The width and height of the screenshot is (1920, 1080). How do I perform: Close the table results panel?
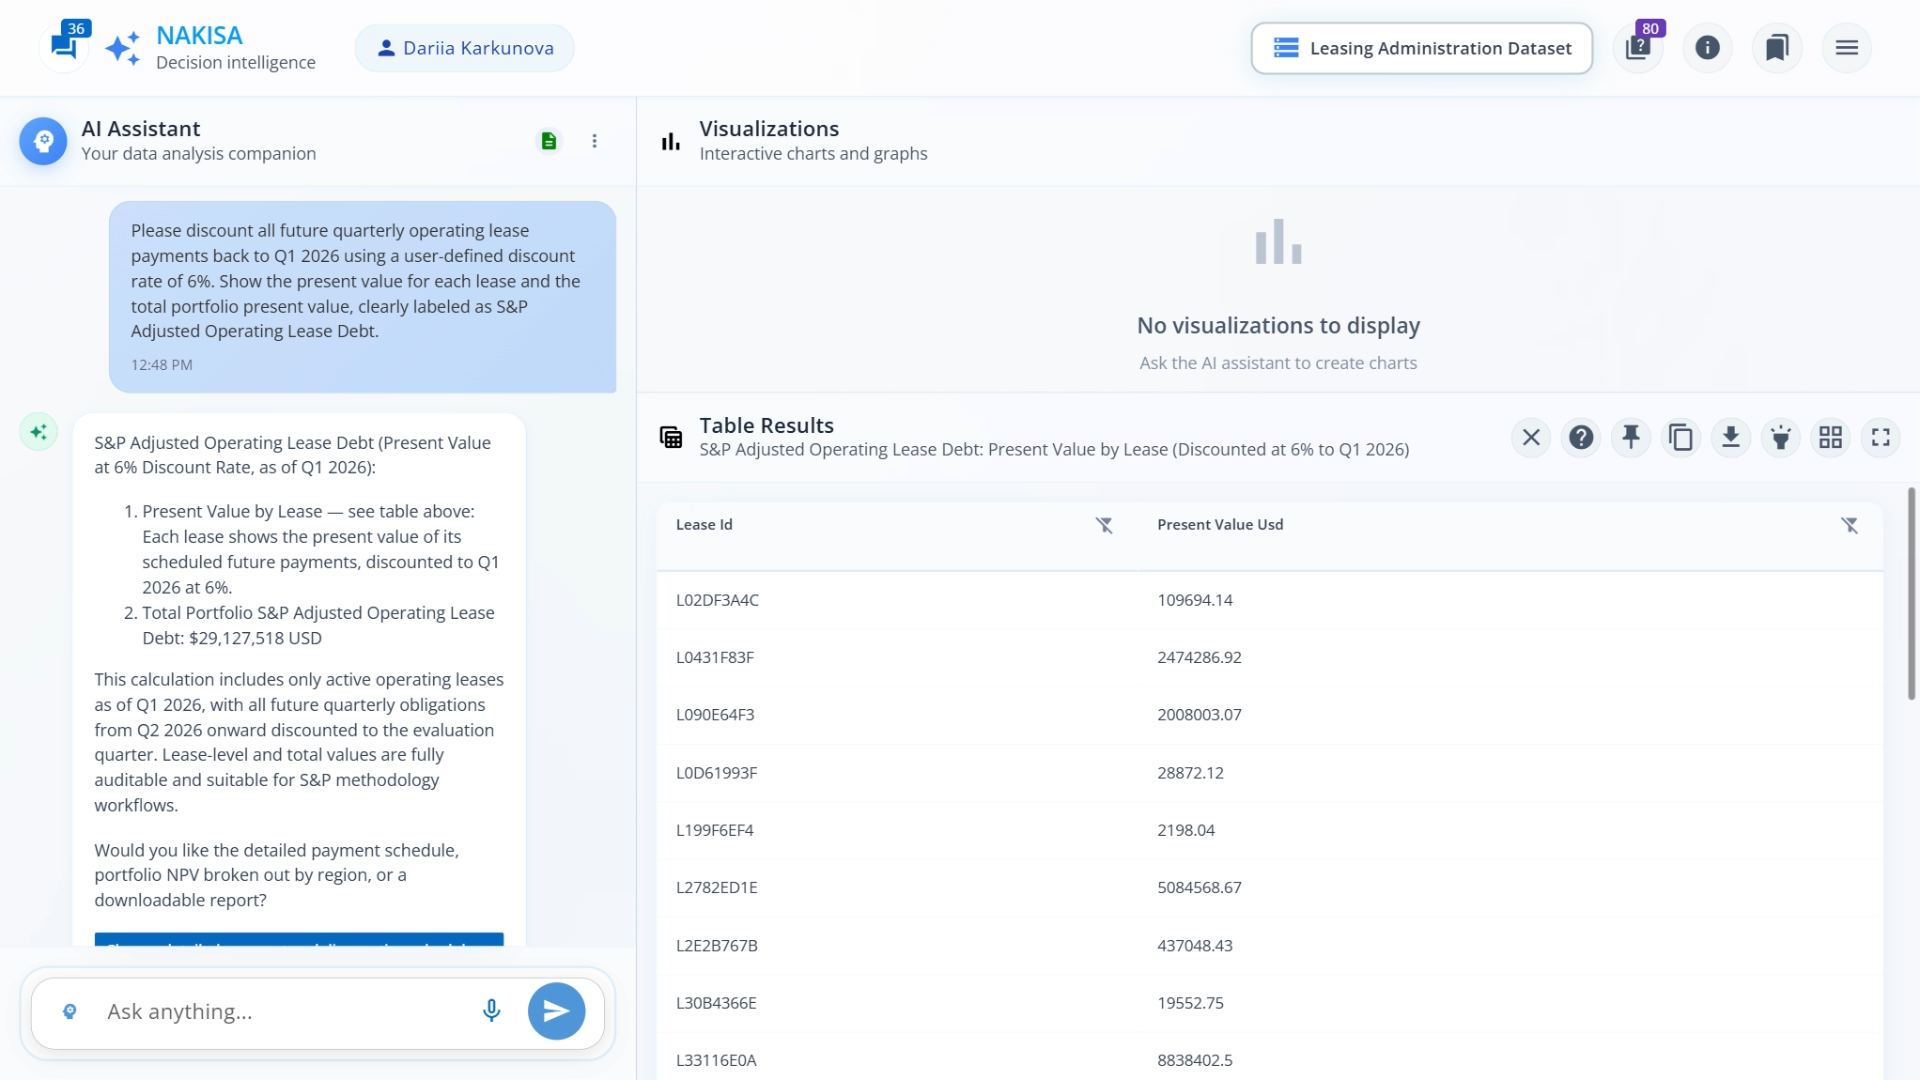[1531, 437]
